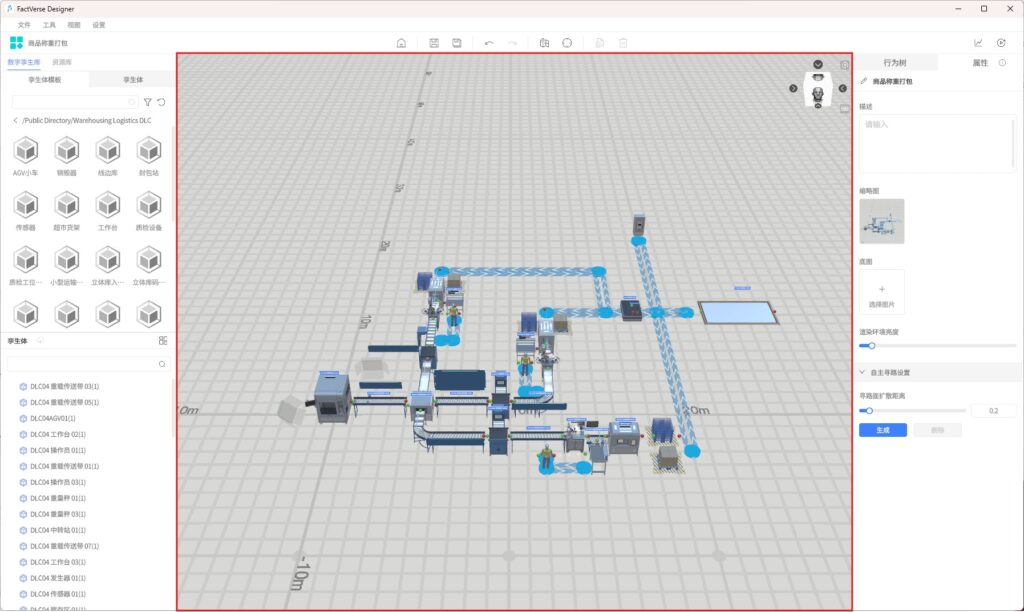1024x612 pixels.
Task: Select the AGV小车 template icon
Action: coord(25,151)
